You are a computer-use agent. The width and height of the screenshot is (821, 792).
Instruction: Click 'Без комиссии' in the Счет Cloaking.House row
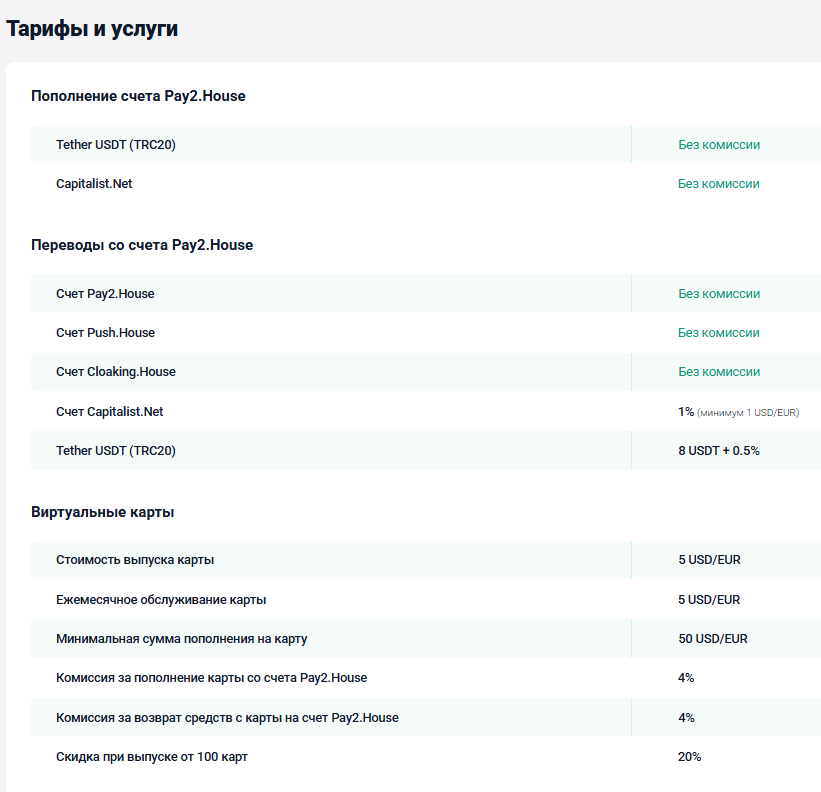pyautogui.click(x=719, y=372)
